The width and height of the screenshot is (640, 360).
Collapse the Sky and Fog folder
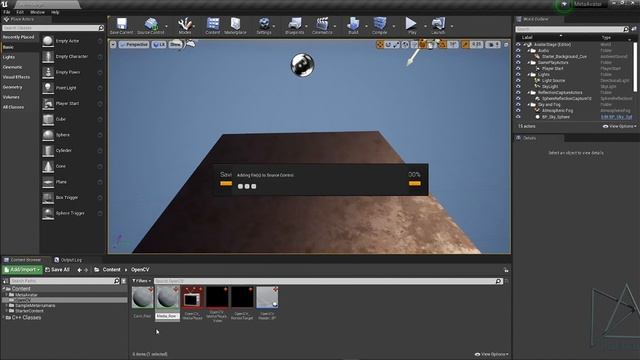point(529,104)
